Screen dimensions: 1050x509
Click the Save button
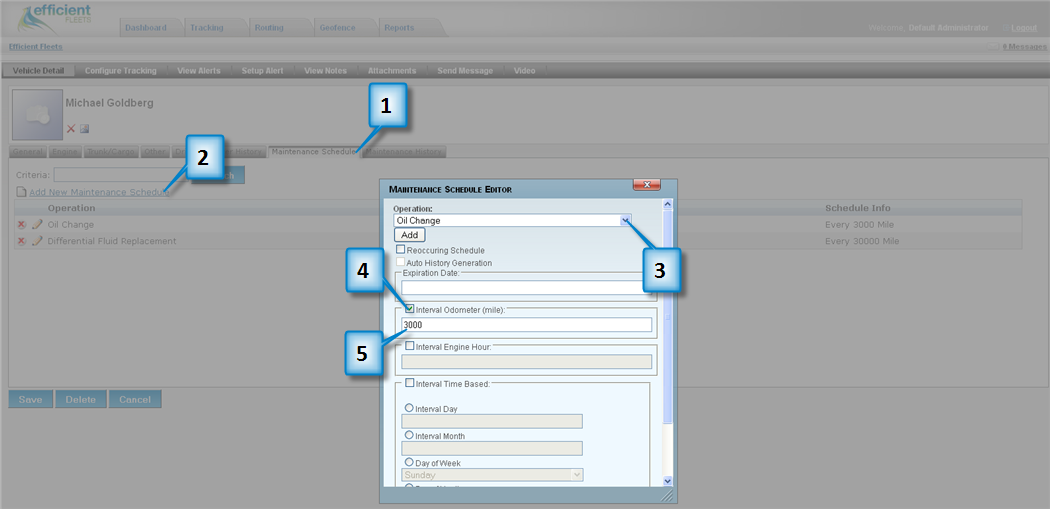click(30, 399)
